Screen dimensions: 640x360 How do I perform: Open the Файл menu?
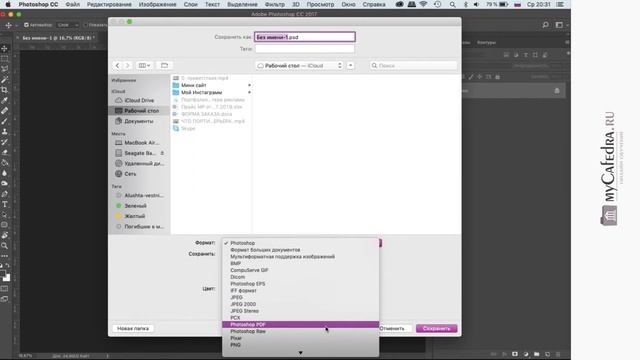click(x=73, y=4)
